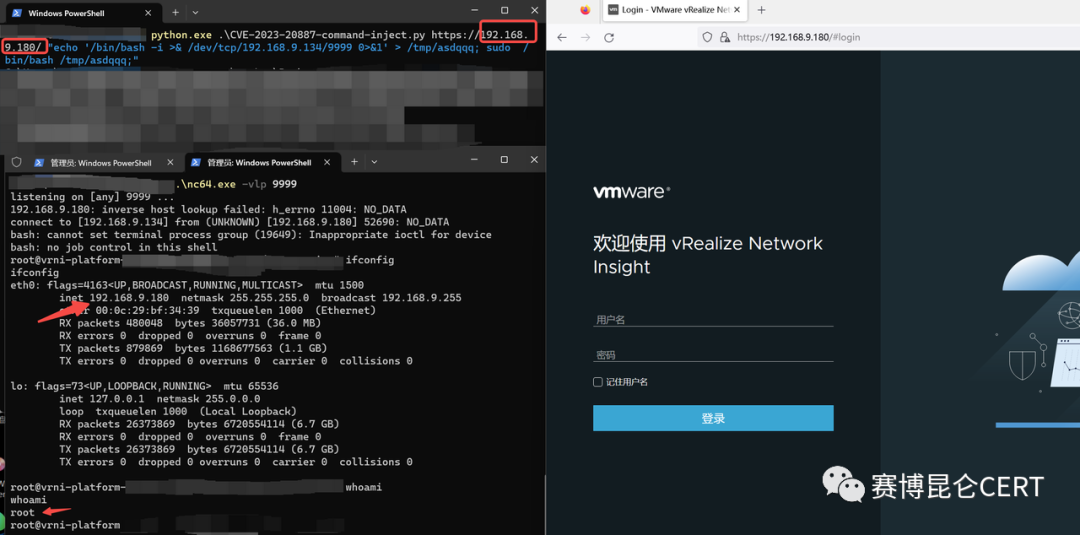Close first 管理员: Windows PowerShell tab

point(169,162)
